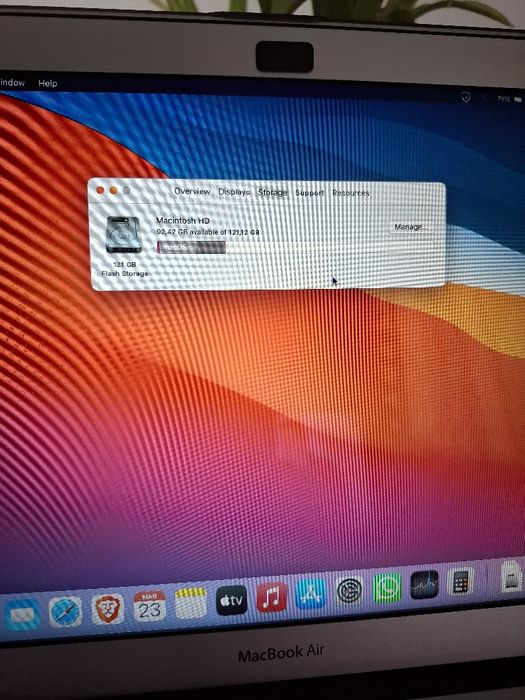Launch the Stocks app with chart icon

(424, 585)
